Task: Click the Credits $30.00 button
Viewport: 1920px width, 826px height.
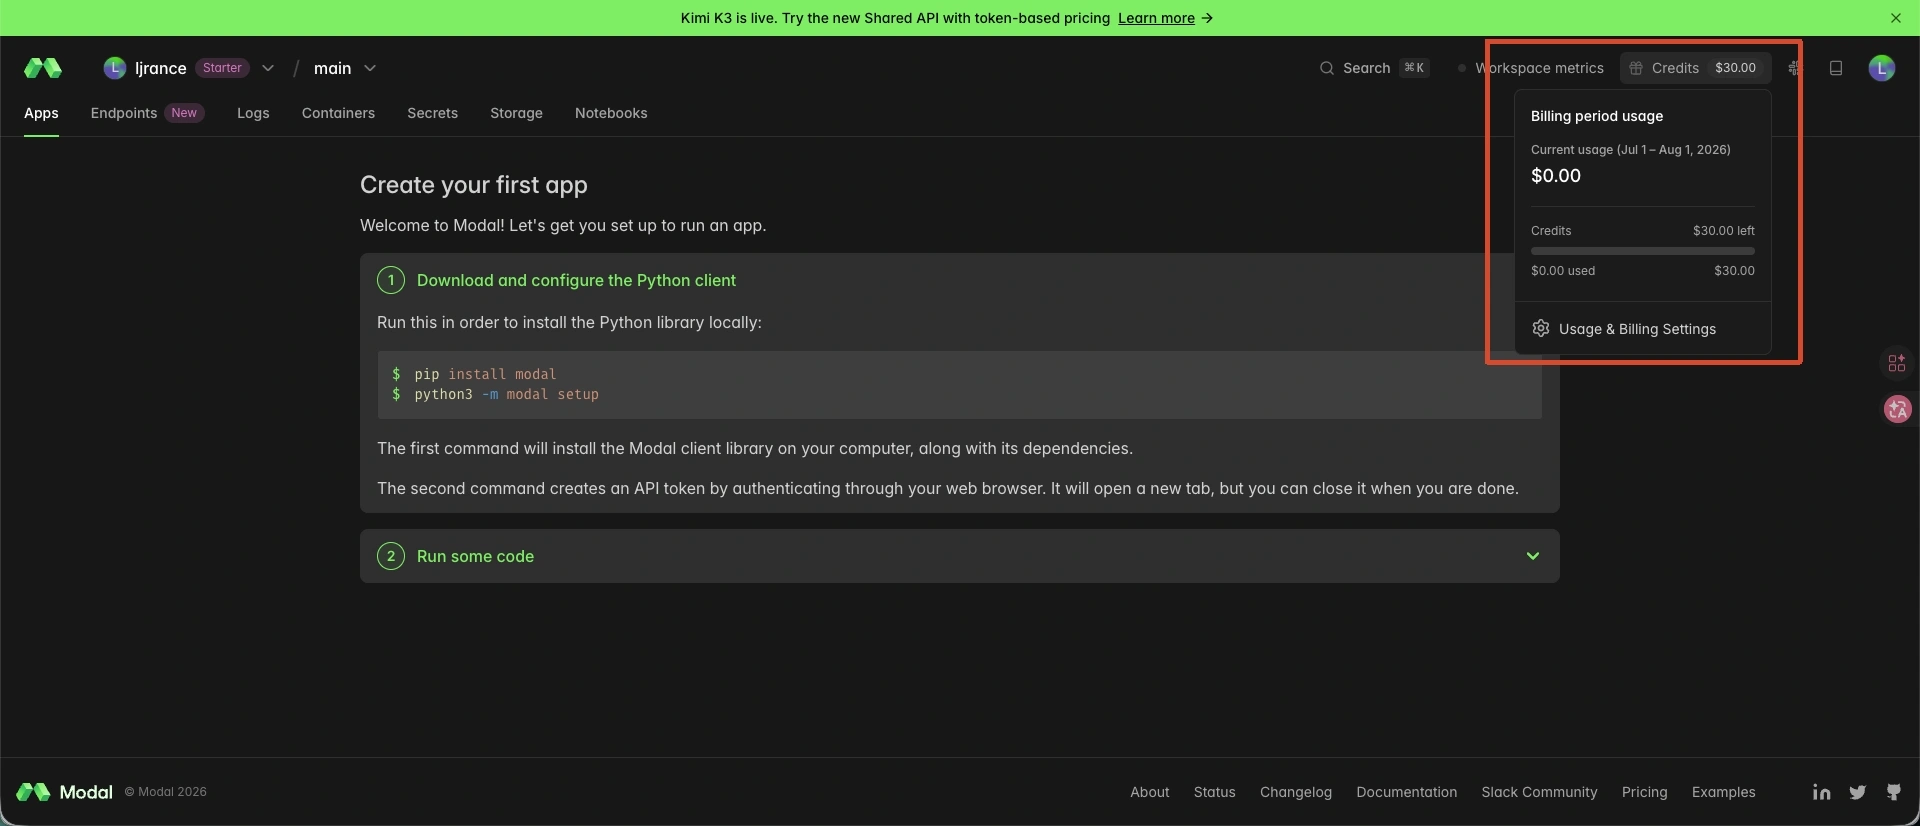Action: tap(1695, 68)
